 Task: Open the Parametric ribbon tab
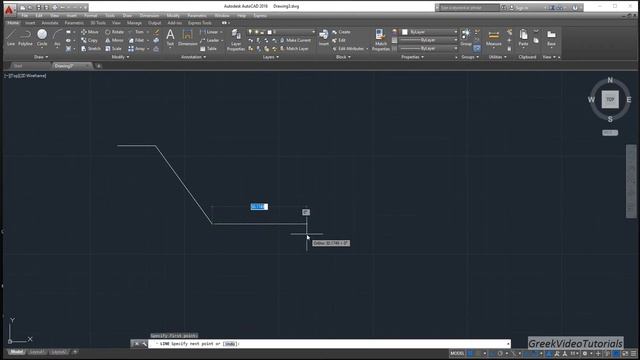click(x=74, y=23)
